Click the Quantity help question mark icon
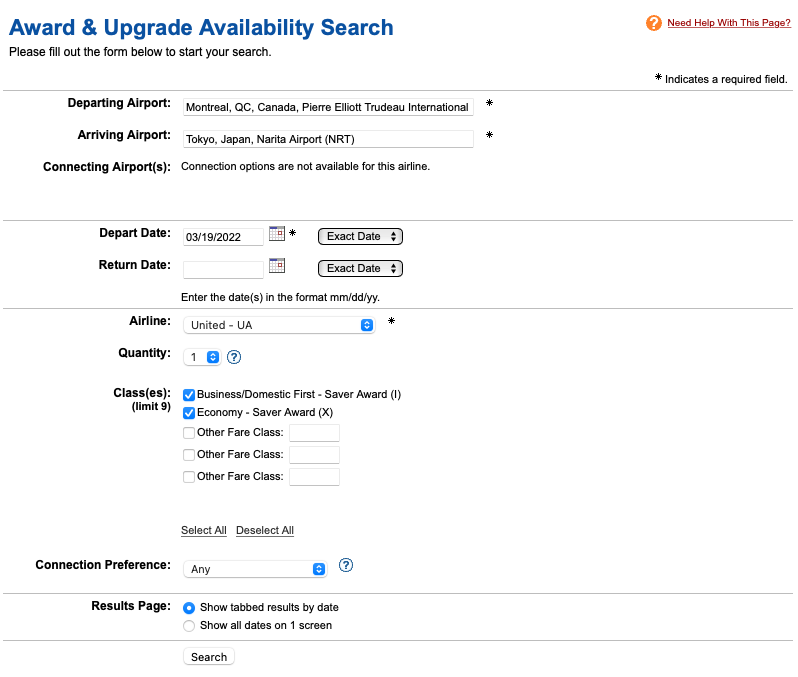 234,357
